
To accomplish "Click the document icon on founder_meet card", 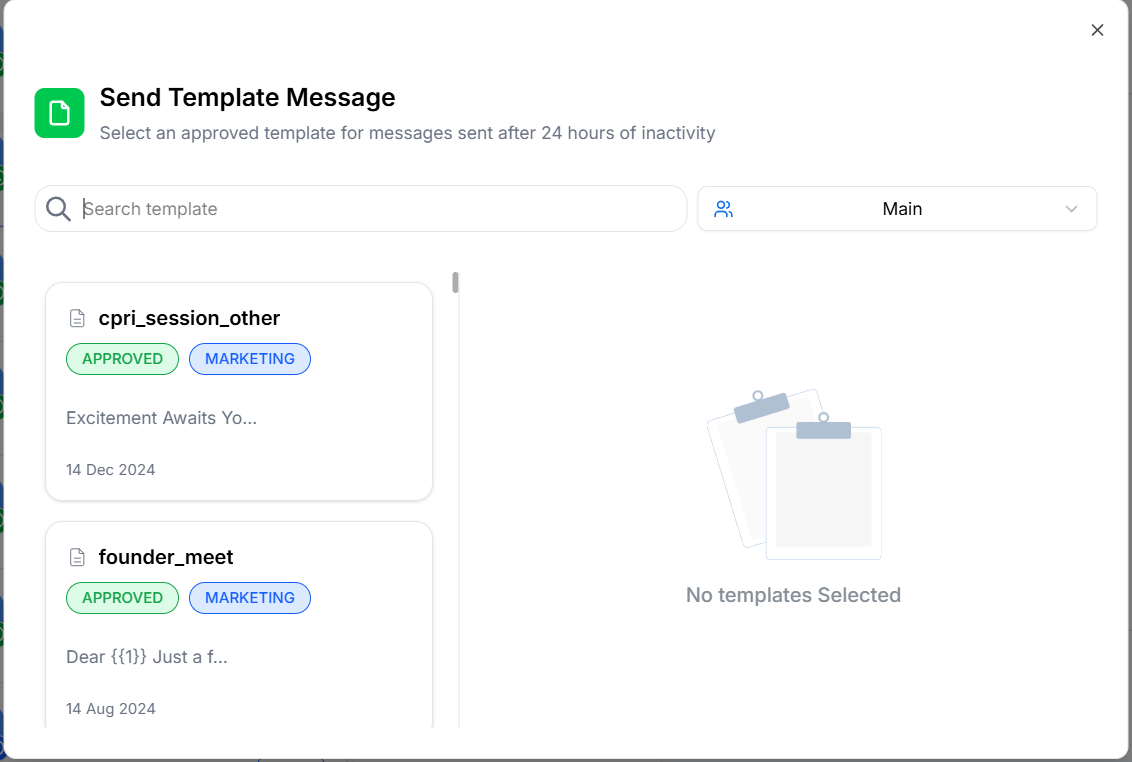I will tap(77, 556).
